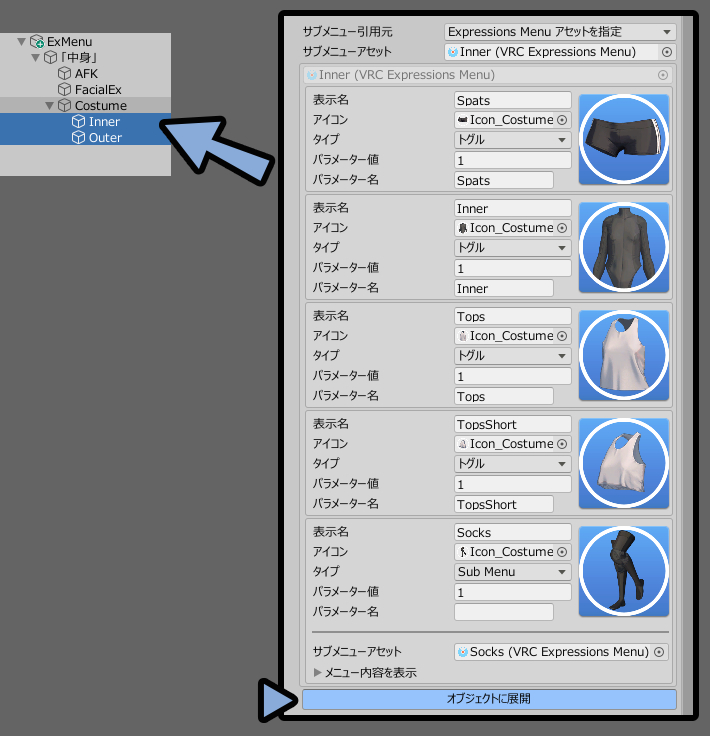Edit the TopsShort 表示名 field
Viewport: 710px width, 736px height.
pyautogui.click(x=512, y=424)
